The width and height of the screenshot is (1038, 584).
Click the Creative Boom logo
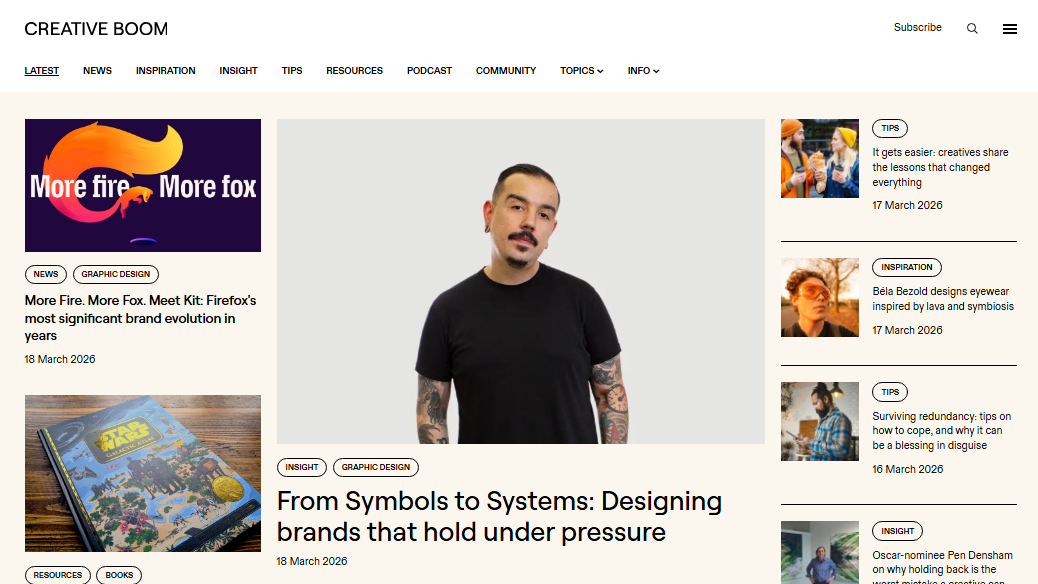point(96,29)
